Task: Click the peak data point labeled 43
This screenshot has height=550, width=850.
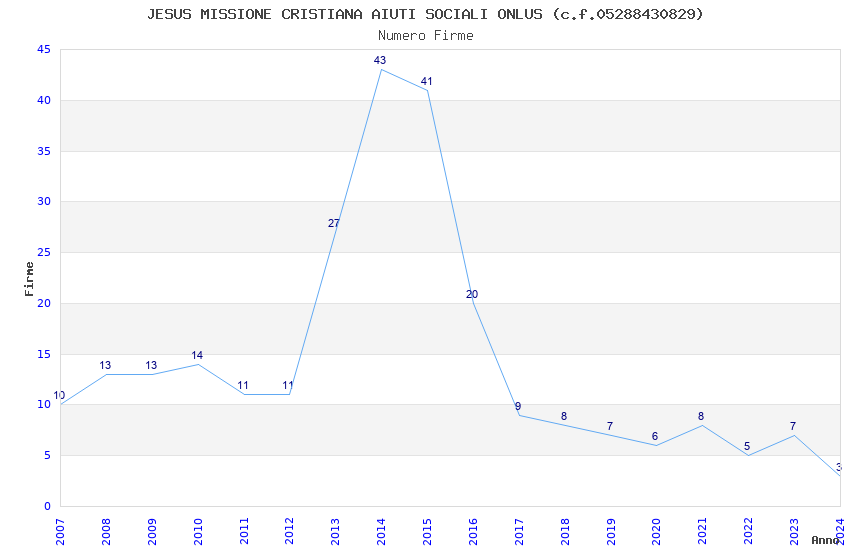Action: [381, 69]
